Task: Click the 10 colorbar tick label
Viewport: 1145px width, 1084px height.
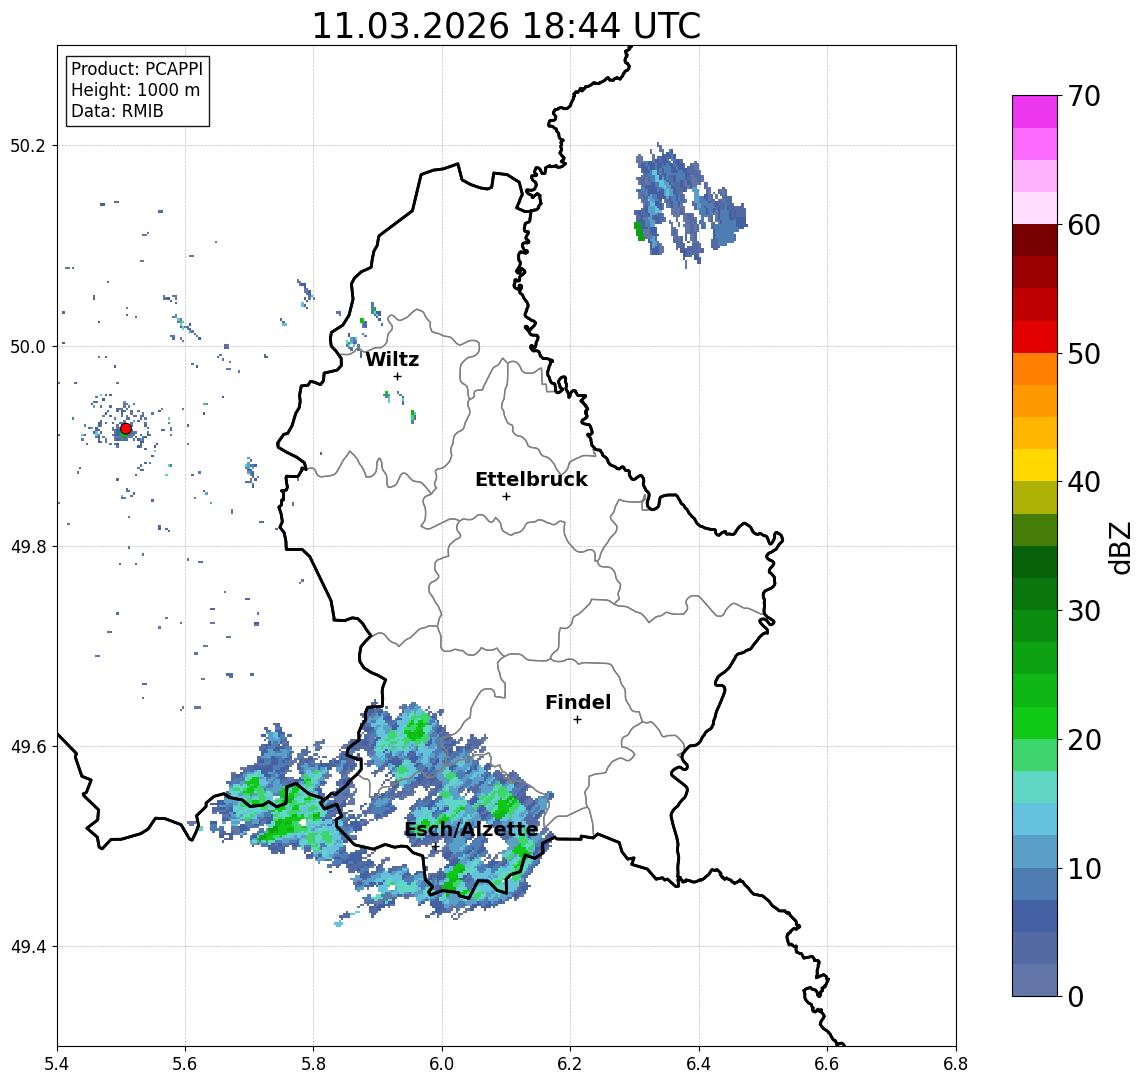Action: point(1083,869)
